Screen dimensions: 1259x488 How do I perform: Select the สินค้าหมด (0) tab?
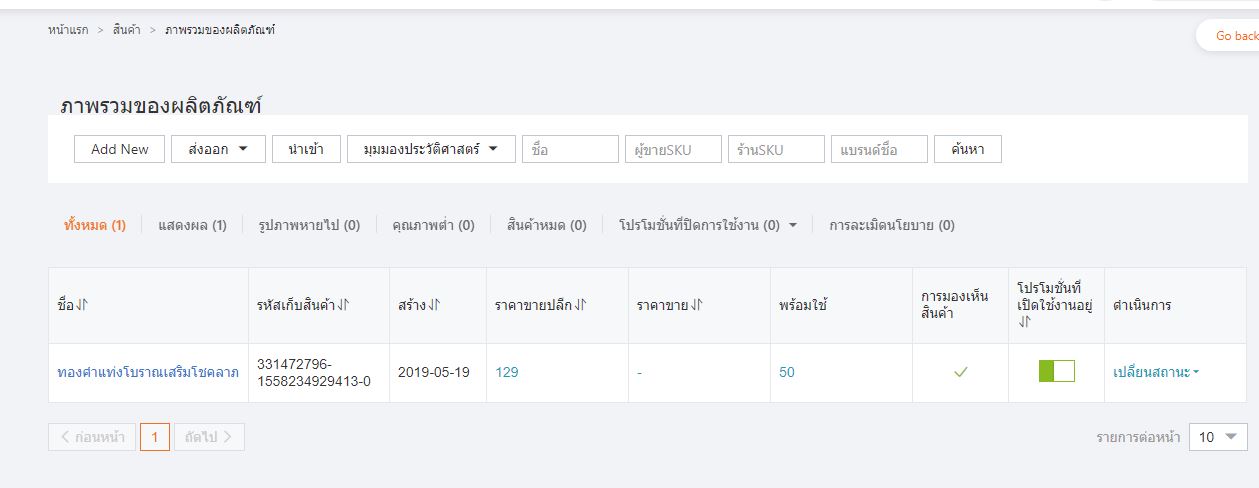tap(546, 225)
